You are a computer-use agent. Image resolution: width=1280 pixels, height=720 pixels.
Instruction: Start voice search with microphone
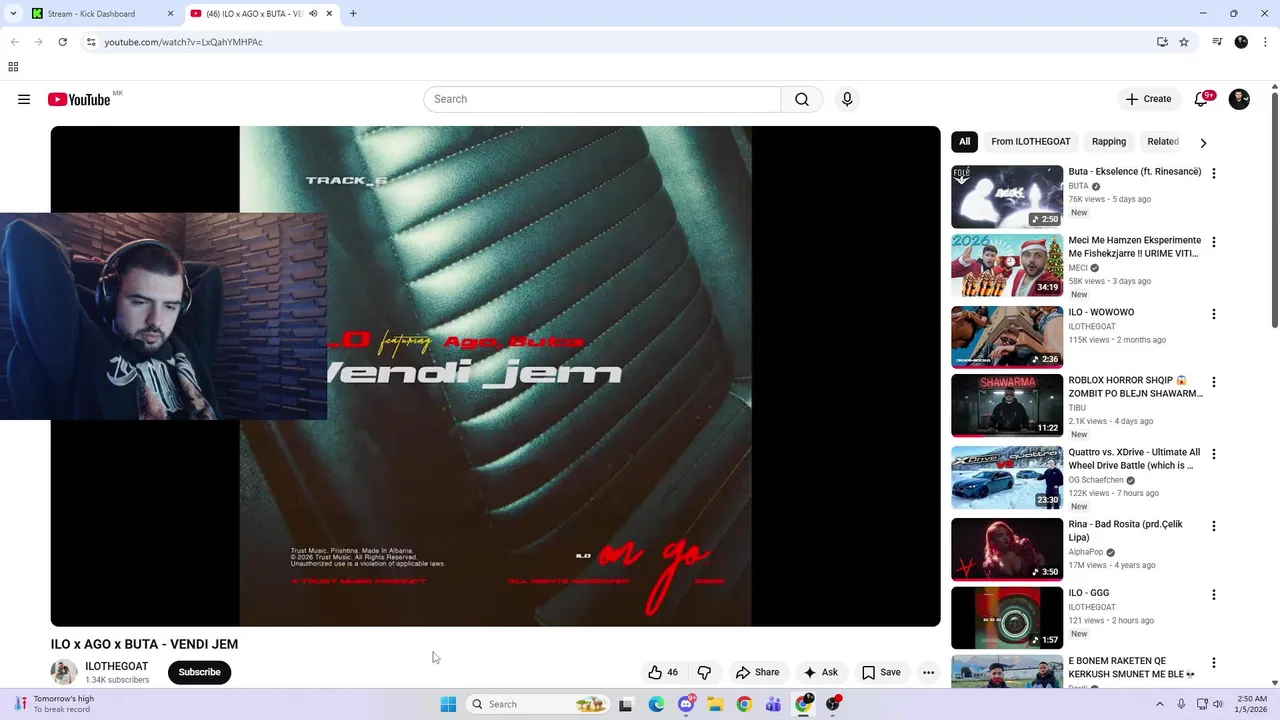pyautogui.click(x=847, y=99)
